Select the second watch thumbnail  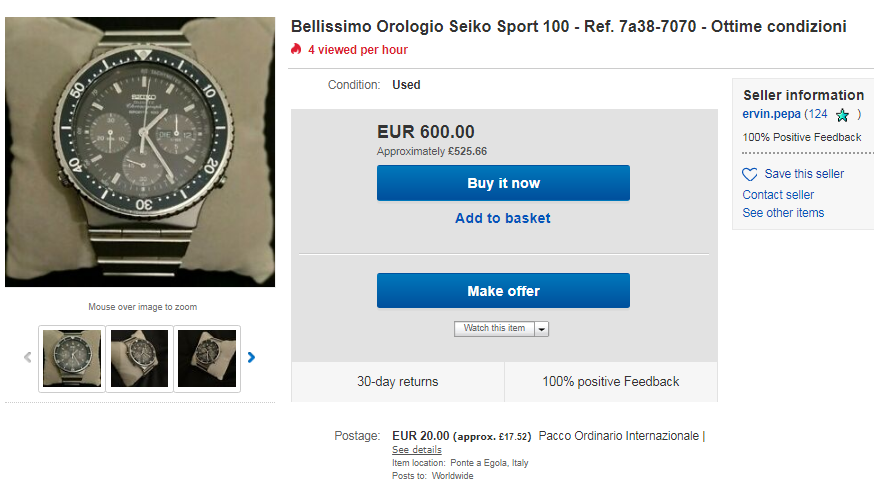(x=139, y=358)
